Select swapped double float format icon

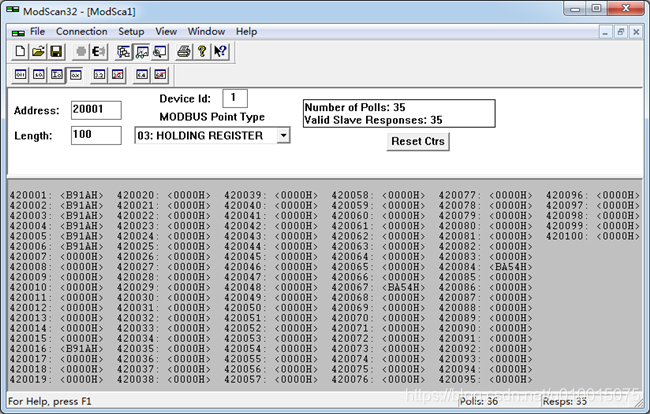click(160, 75)
